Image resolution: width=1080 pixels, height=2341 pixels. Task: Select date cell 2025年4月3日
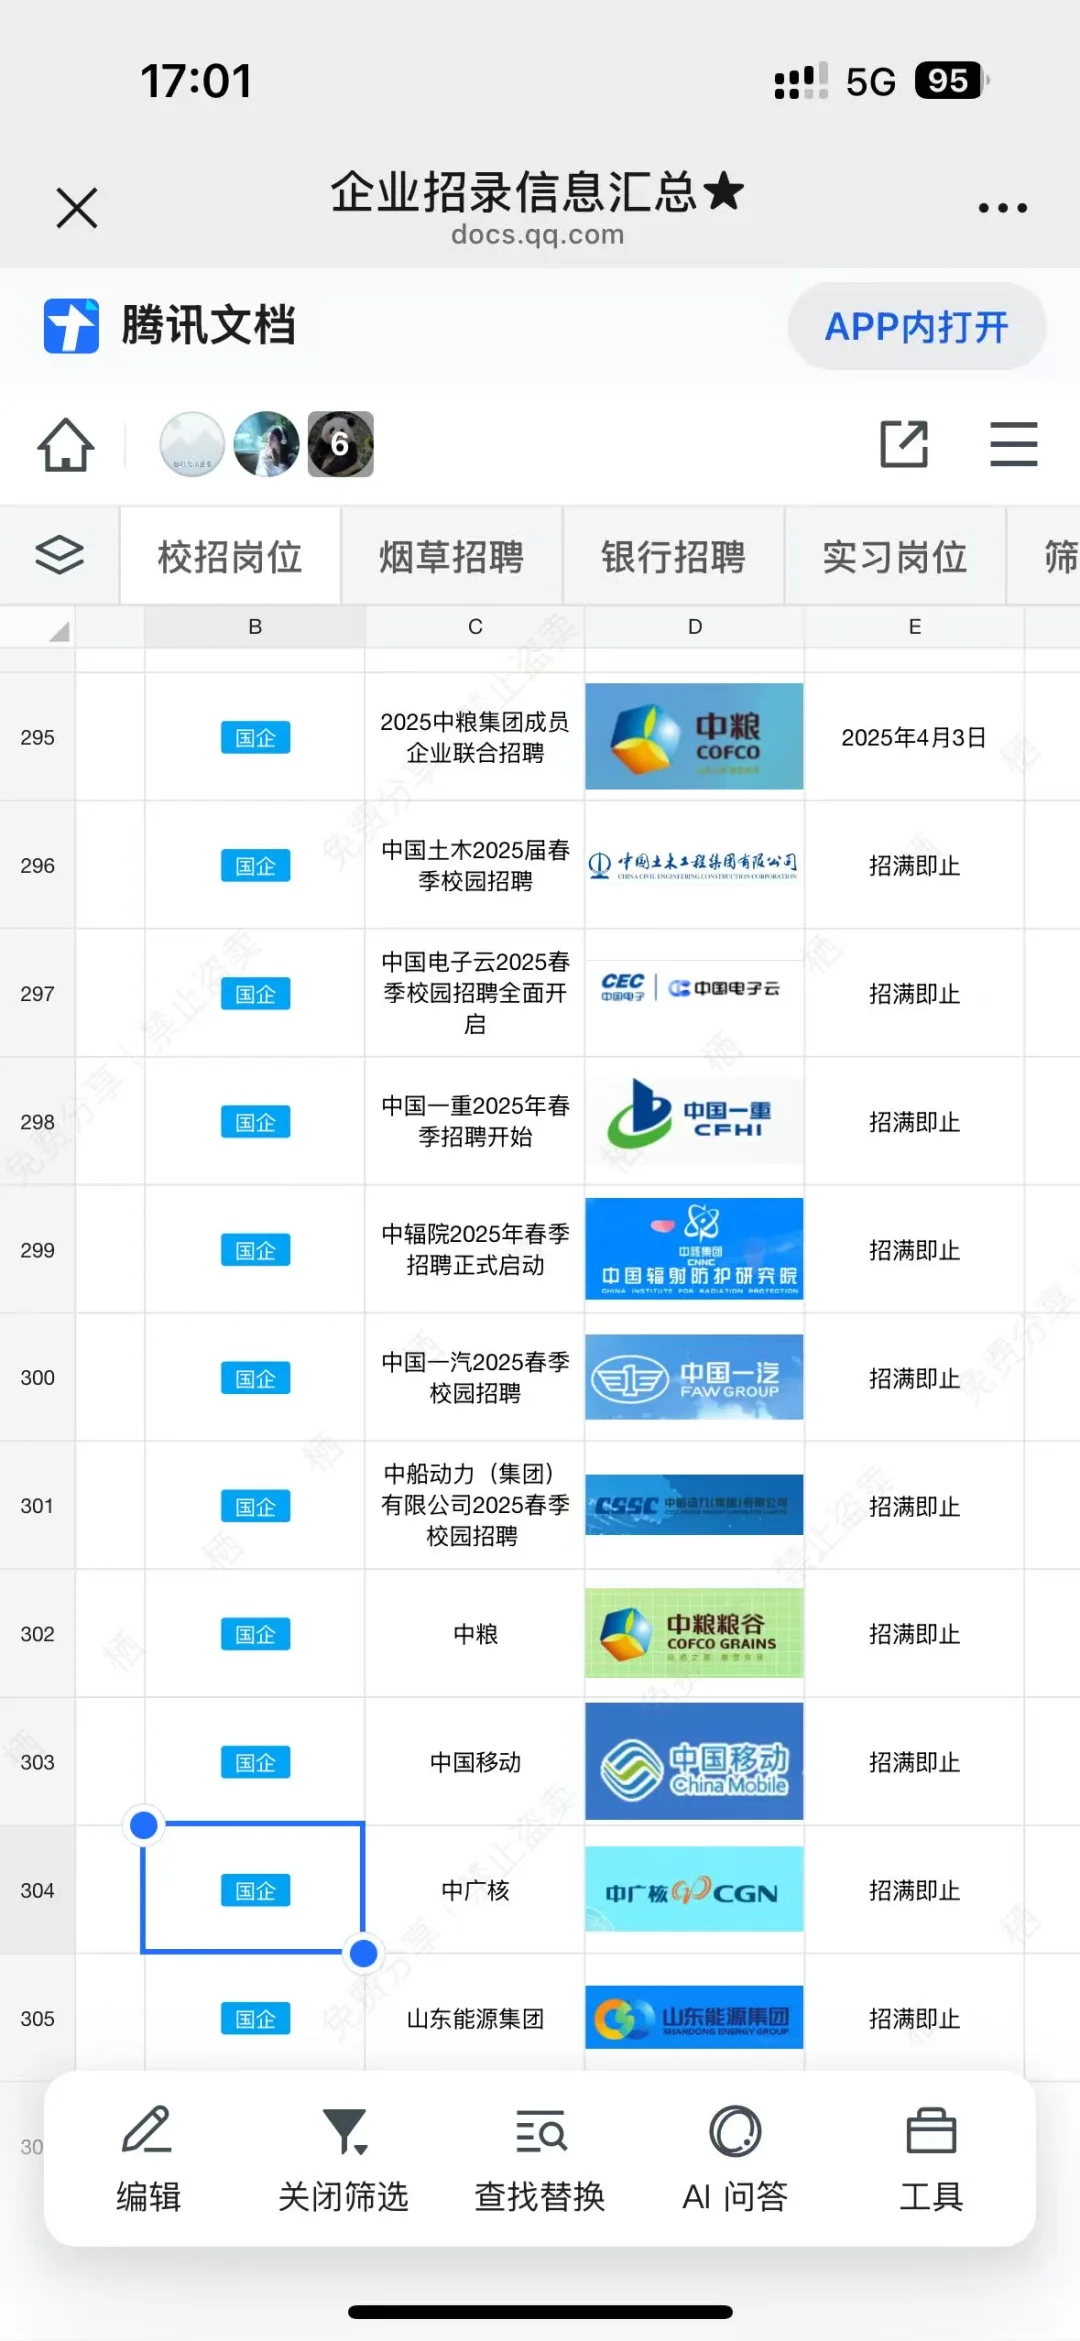click(914, 737)
